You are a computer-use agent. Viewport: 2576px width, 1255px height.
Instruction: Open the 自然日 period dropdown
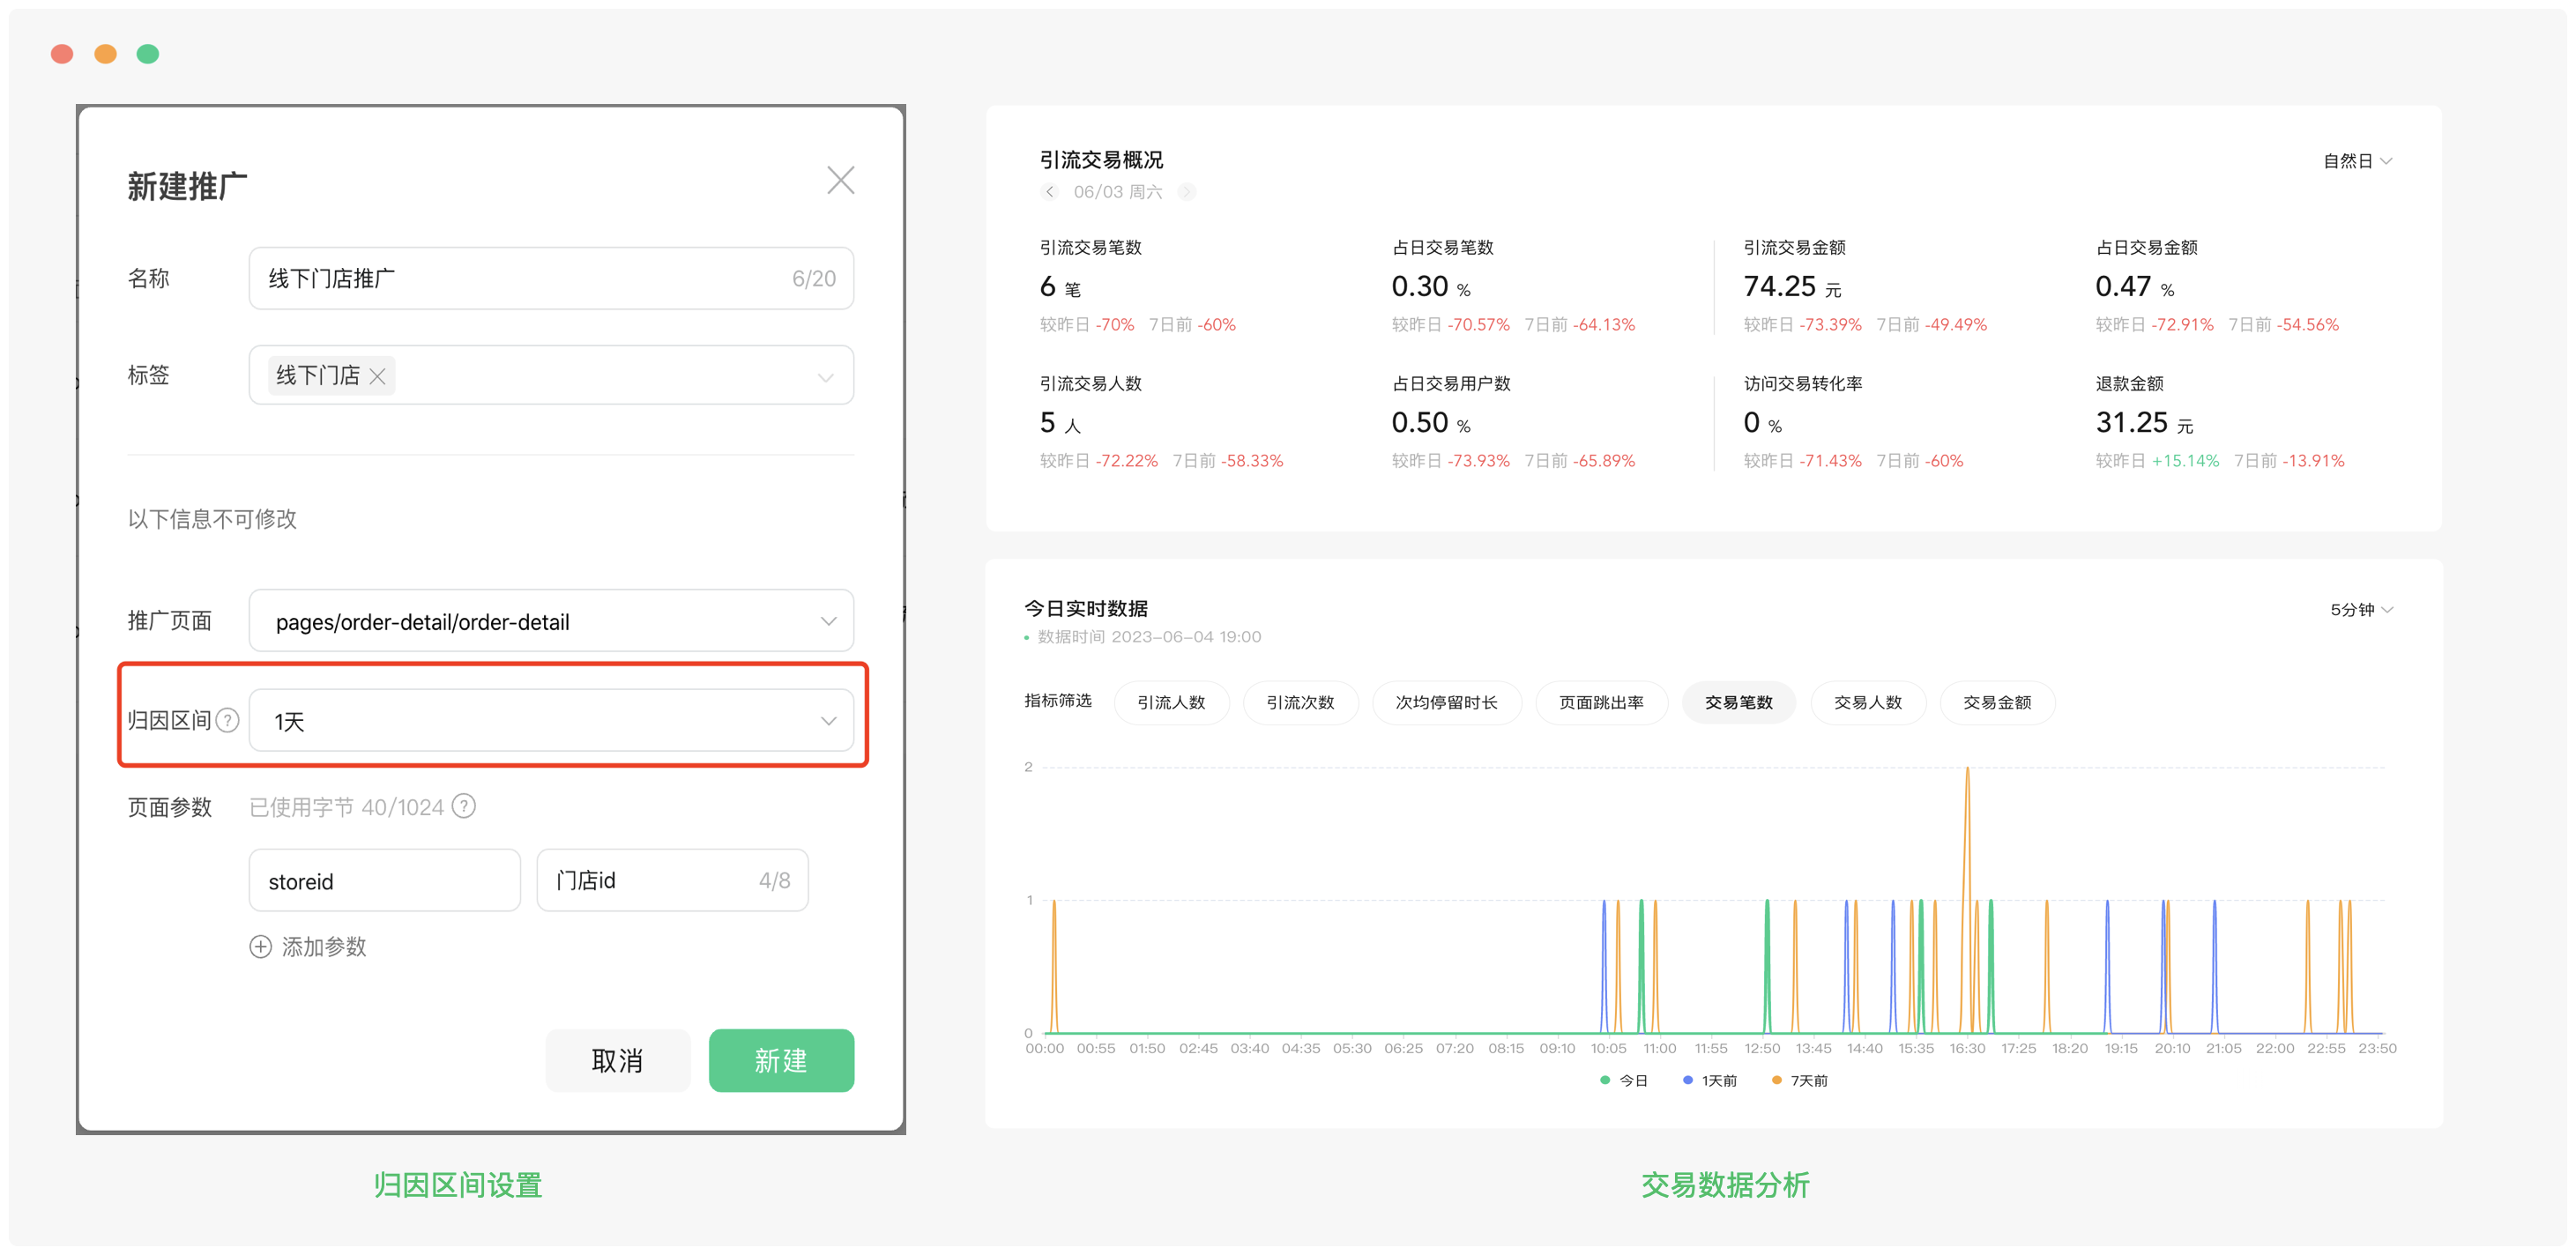(2356, 161)
